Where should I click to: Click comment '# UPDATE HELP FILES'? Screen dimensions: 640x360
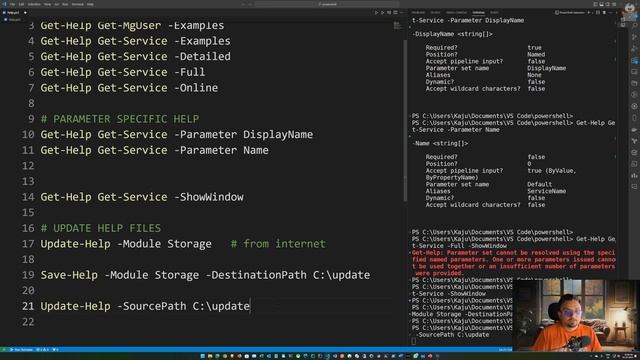(x=100, y=228)
